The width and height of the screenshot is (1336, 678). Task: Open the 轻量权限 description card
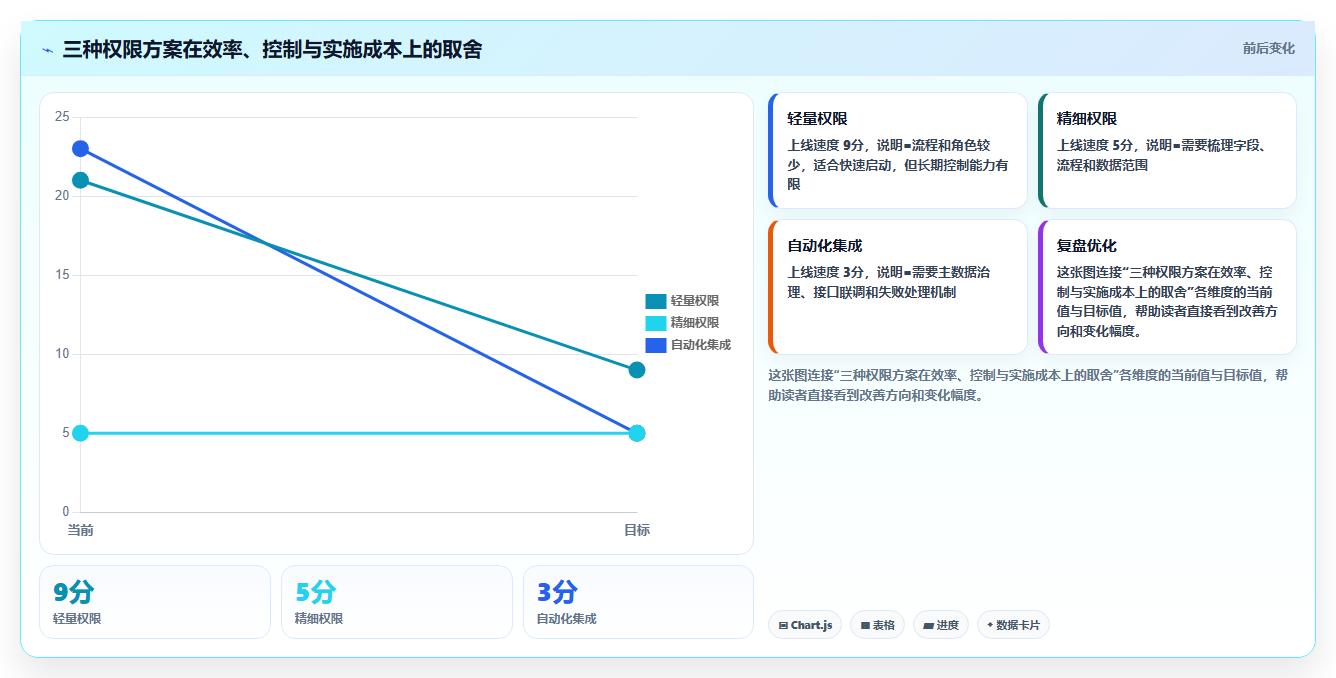[898, 150]
